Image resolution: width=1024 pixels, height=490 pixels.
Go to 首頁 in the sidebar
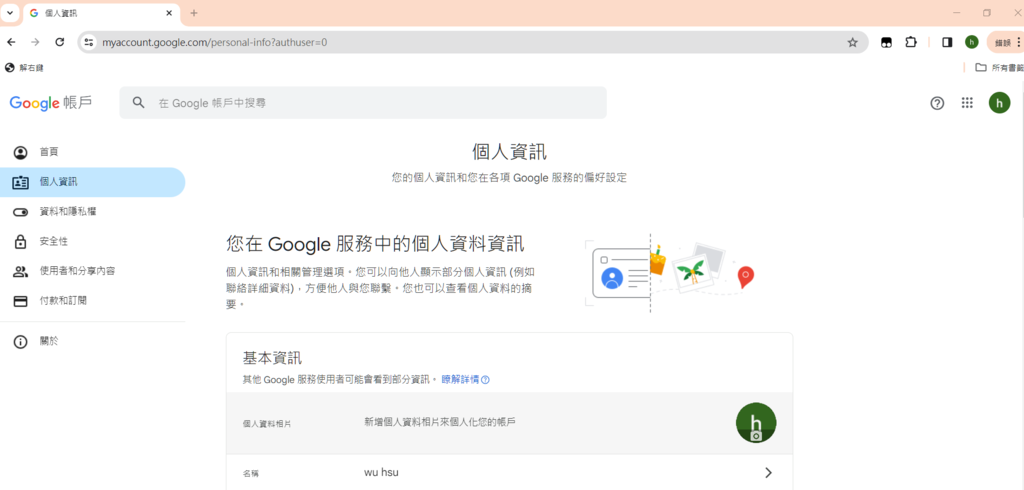(x=93, y=152)
